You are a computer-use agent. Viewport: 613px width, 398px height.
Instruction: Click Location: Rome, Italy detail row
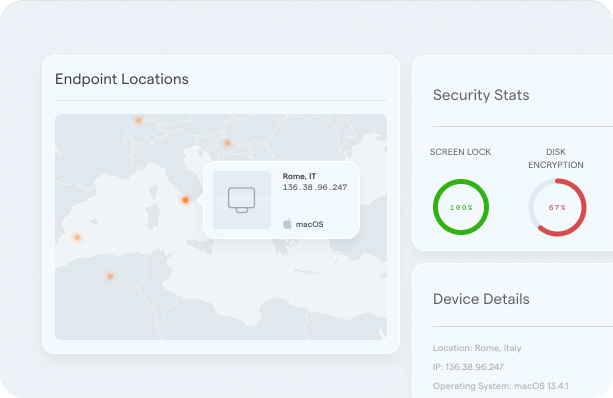tap(477, 348)
